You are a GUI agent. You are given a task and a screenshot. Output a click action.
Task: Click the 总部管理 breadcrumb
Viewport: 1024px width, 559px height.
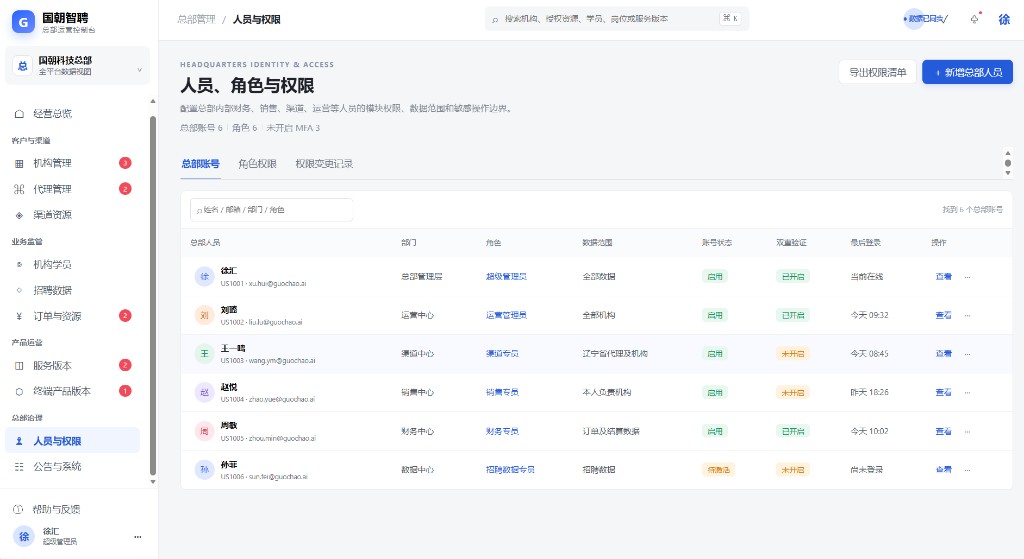click(x=196, y=20)
